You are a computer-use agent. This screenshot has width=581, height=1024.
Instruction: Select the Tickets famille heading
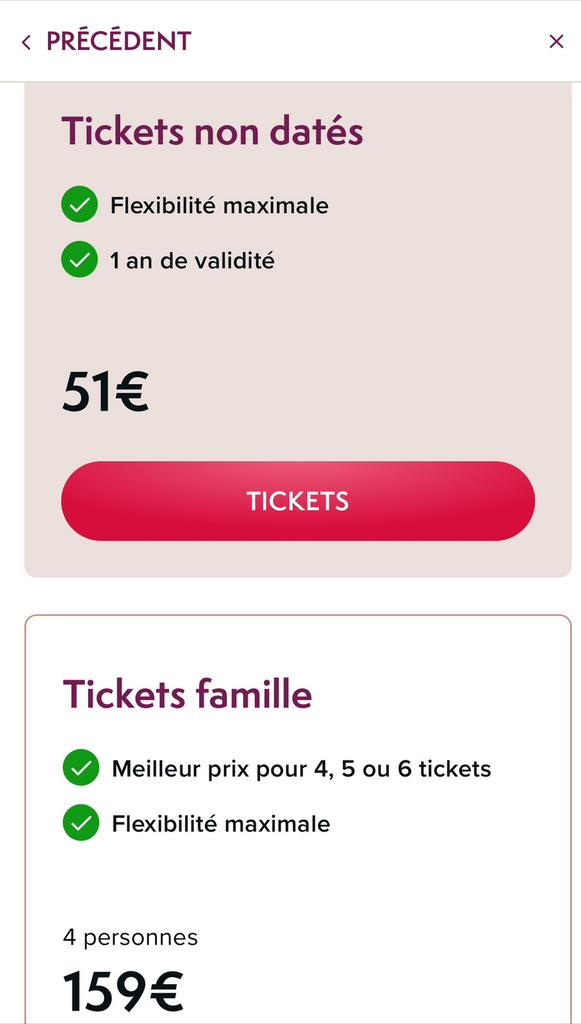185,694
